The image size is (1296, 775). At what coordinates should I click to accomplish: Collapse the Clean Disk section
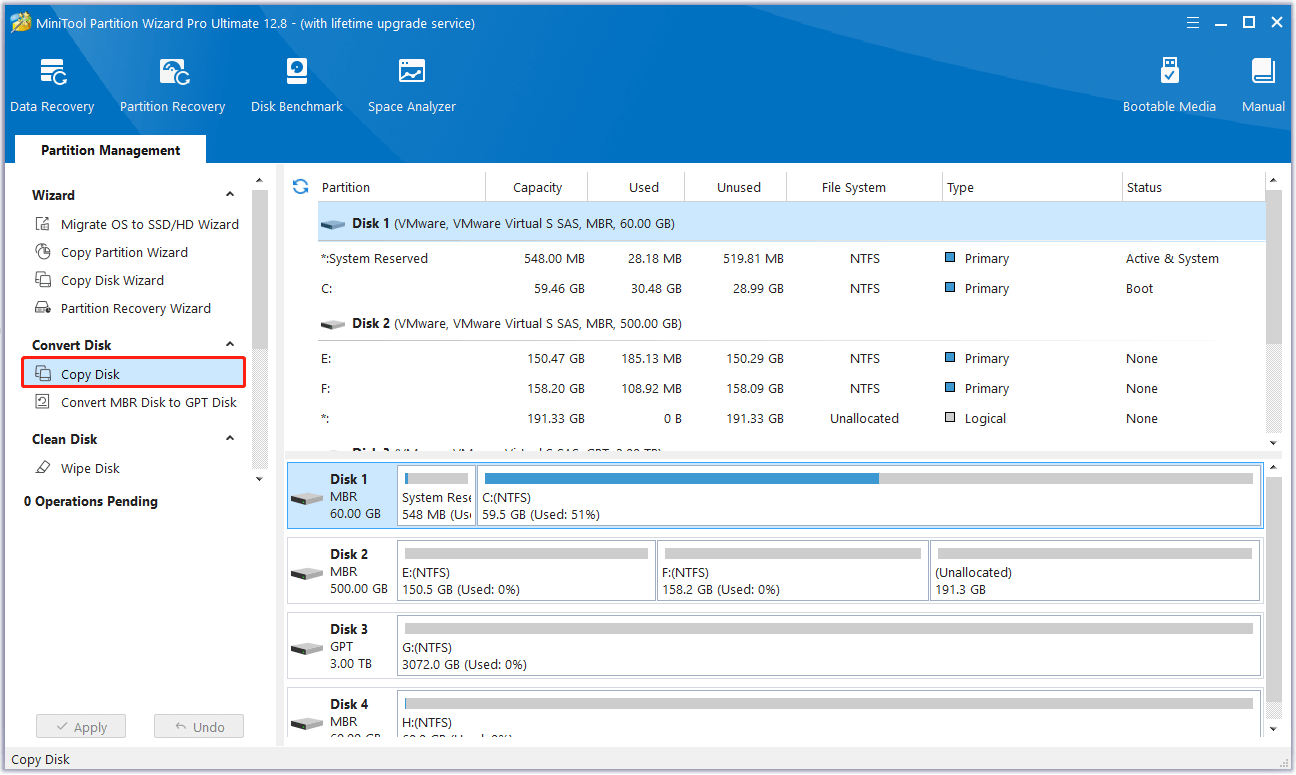230,439
